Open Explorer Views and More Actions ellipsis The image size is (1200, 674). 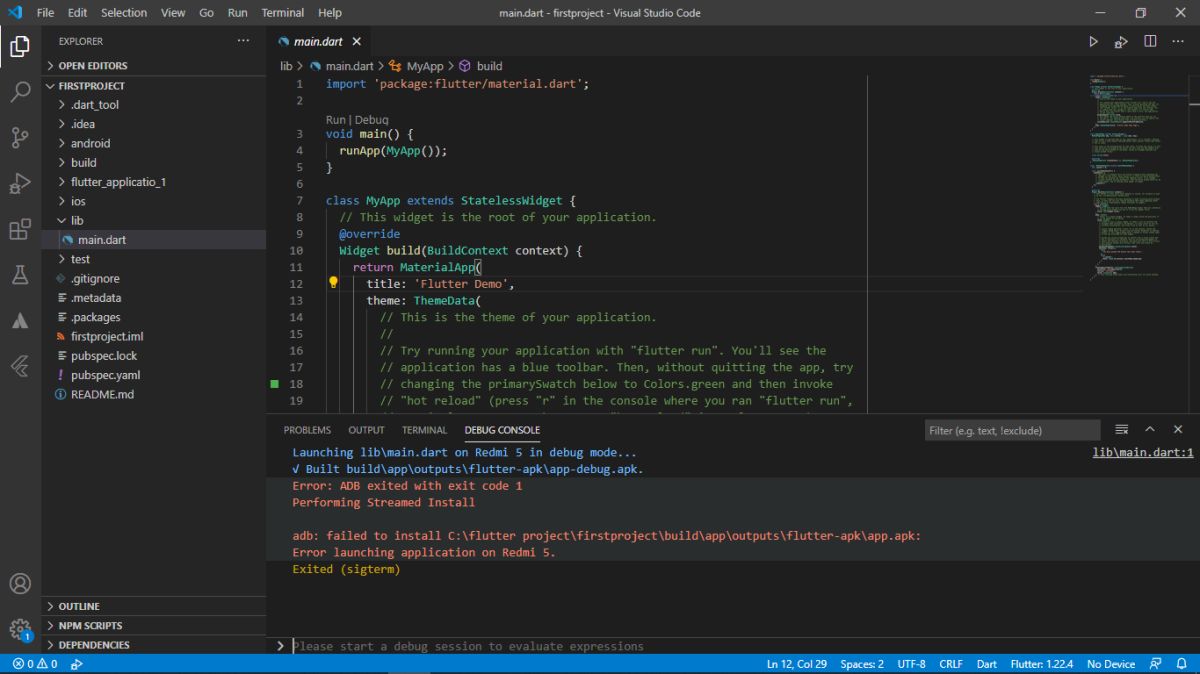point(243,41)
